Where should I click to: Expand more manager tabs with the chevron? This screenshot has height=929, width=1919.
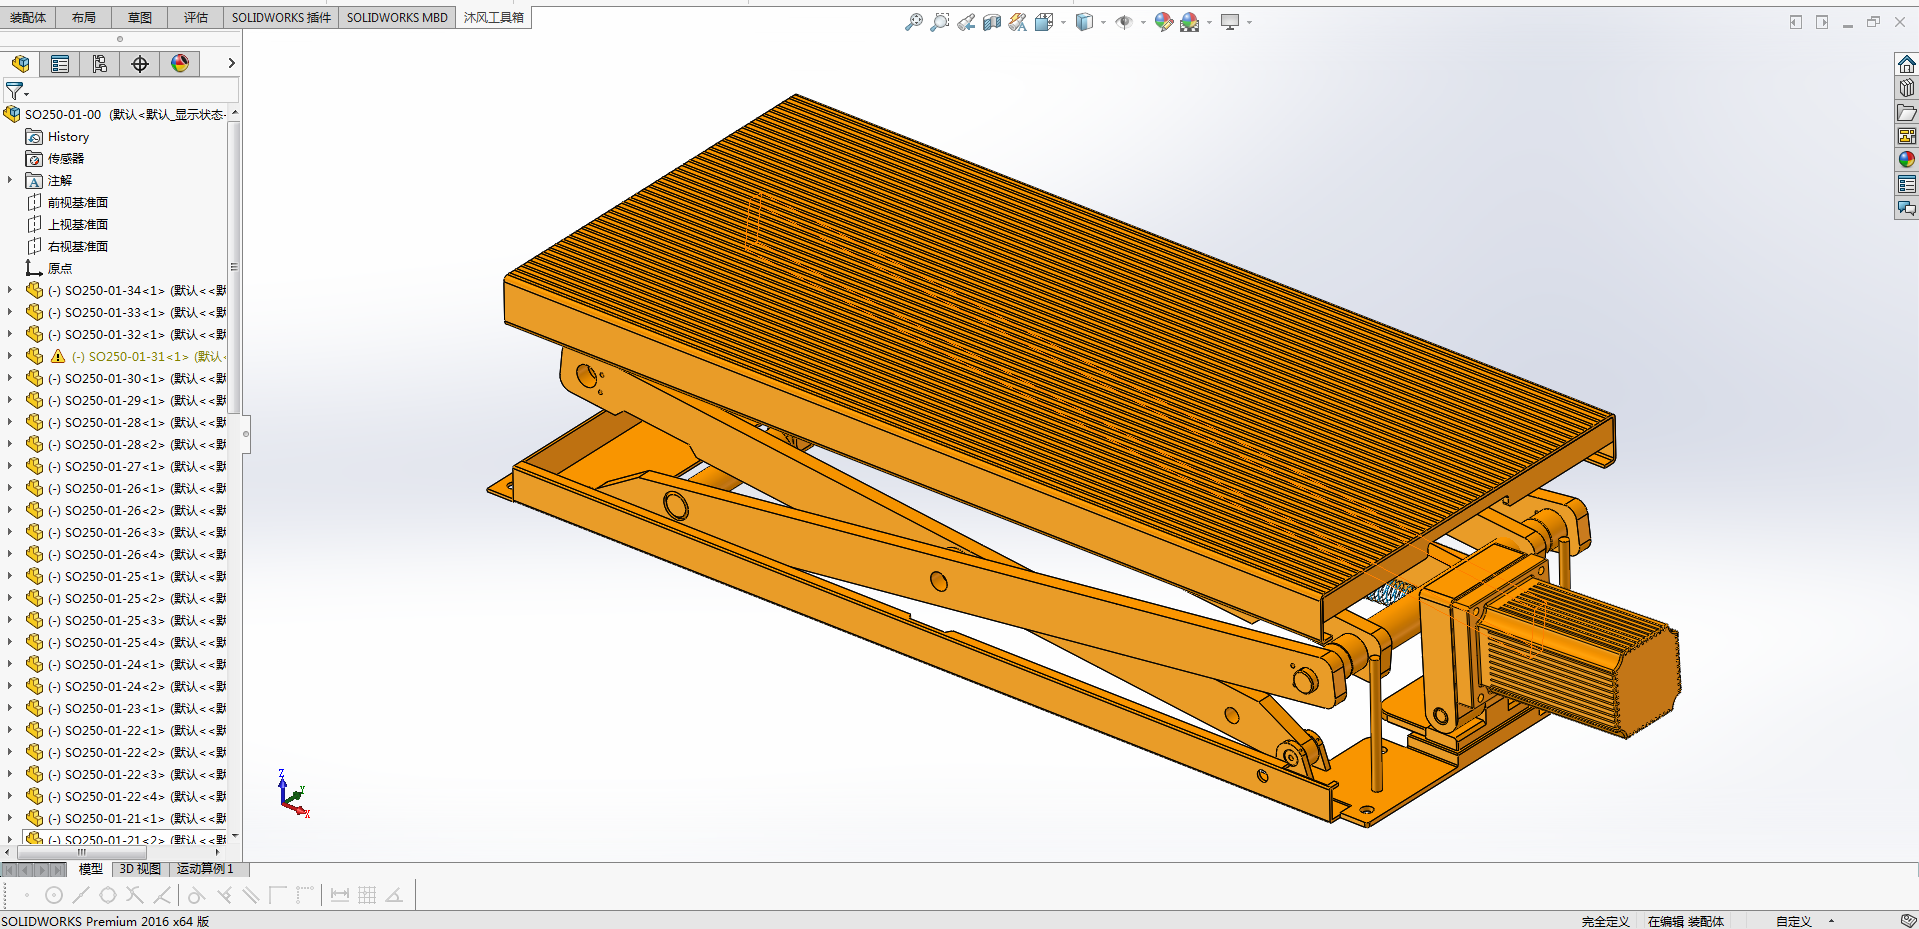(231, 63)
